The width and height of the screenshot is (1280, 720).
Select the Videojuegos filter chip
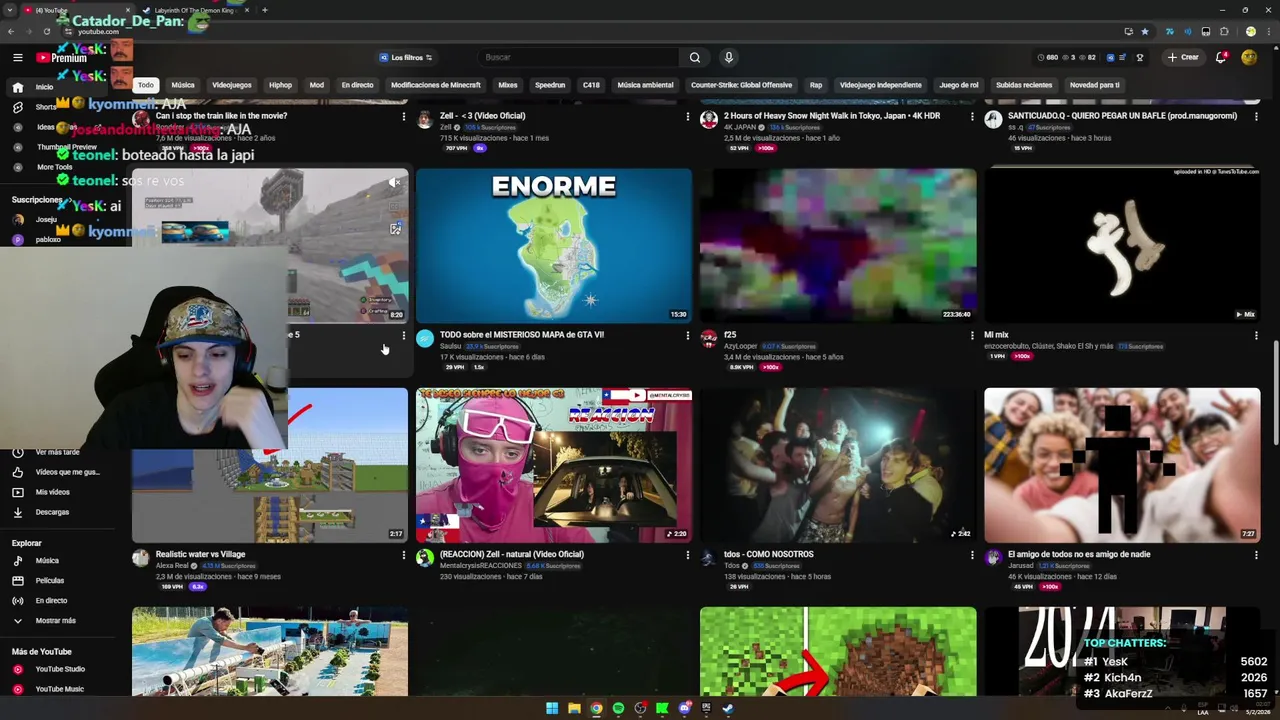[232, 85]
